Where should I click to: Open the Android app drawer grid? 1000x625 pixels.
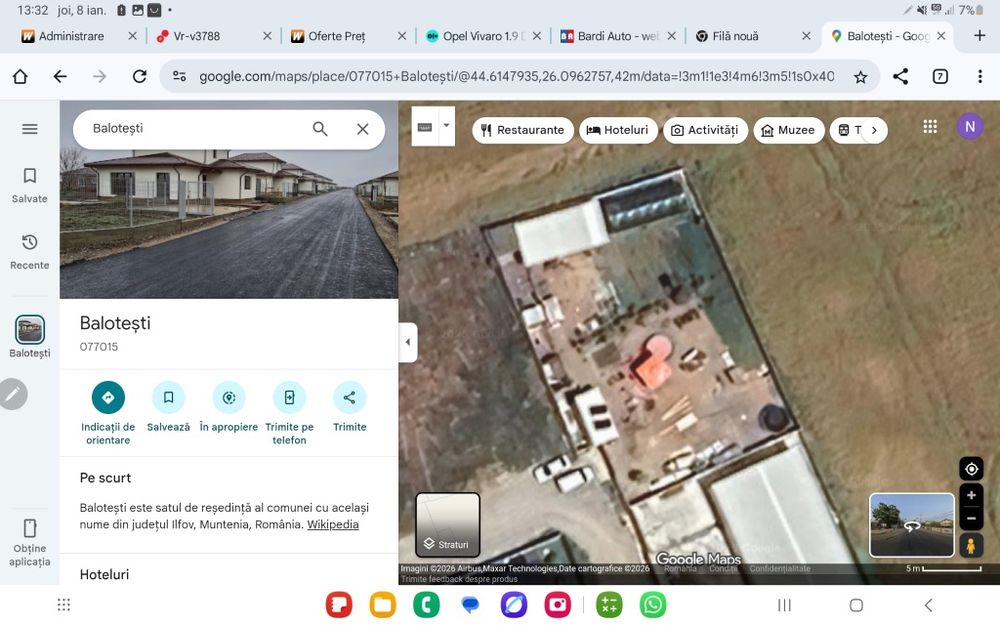pos(64,605)
